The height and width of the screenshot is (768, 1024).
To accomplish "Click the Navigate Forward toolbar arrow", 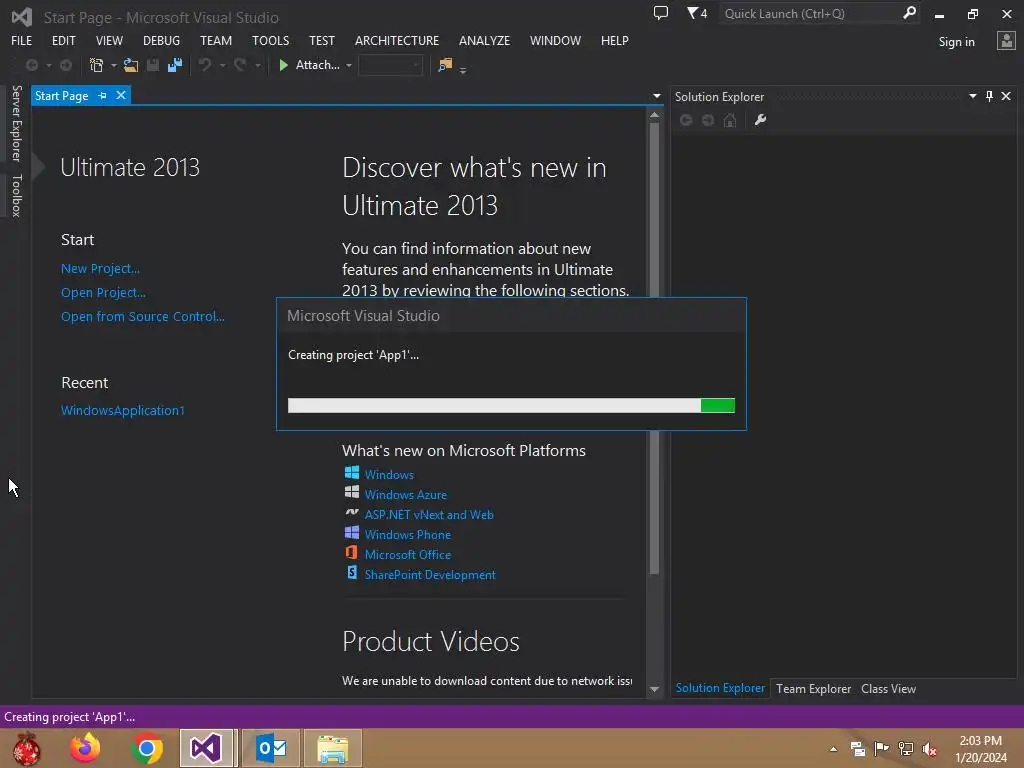I will (66, 65).
